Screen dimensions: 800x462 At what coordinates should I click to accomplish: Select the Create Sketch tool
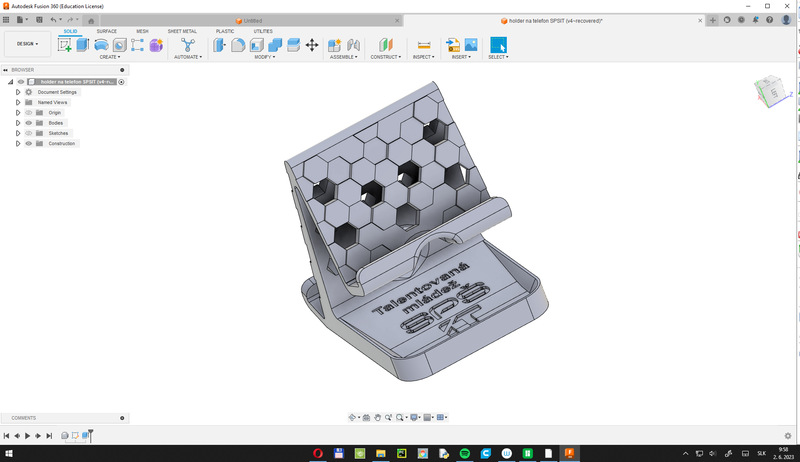click(65, 44)
